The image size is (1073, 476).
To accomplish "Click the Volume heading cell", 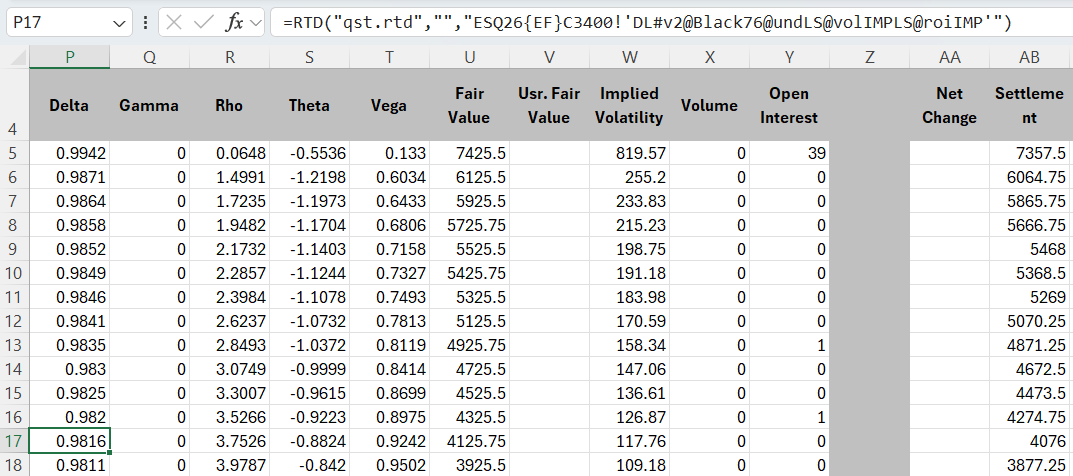I will (x=710, y=105).
